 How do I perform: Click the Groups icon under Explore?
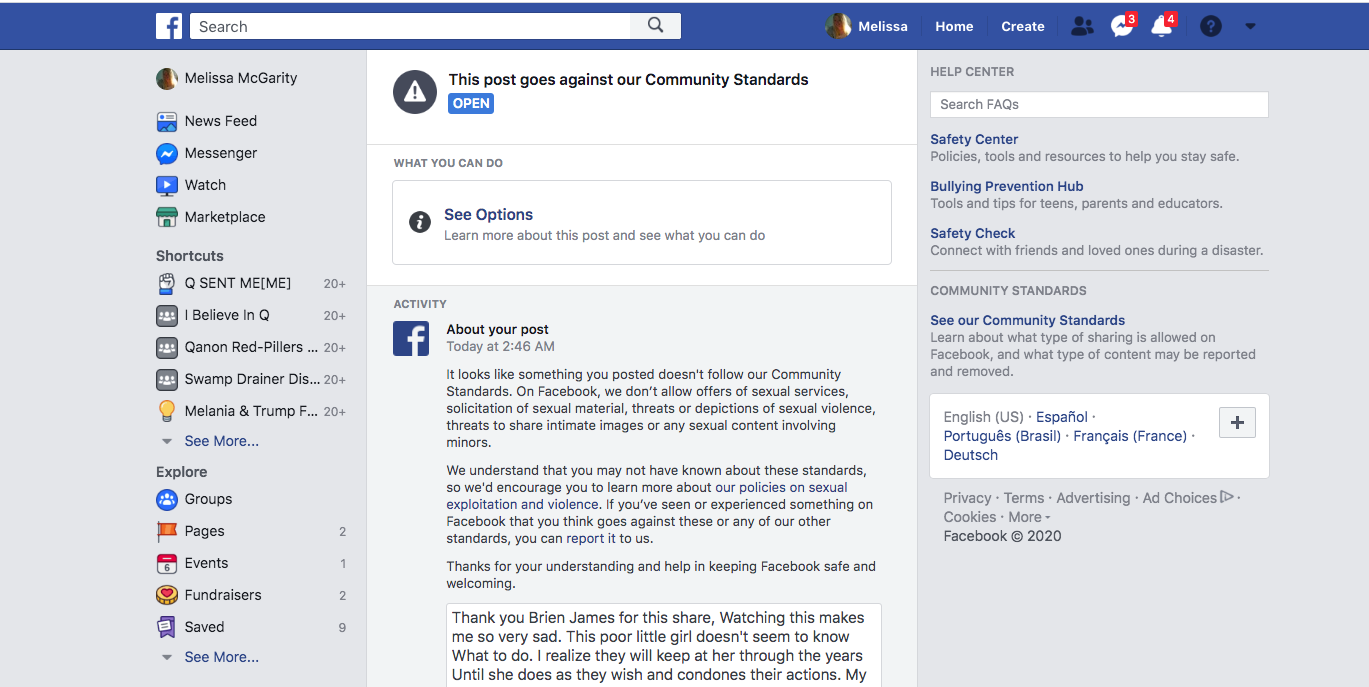point(167,499)
